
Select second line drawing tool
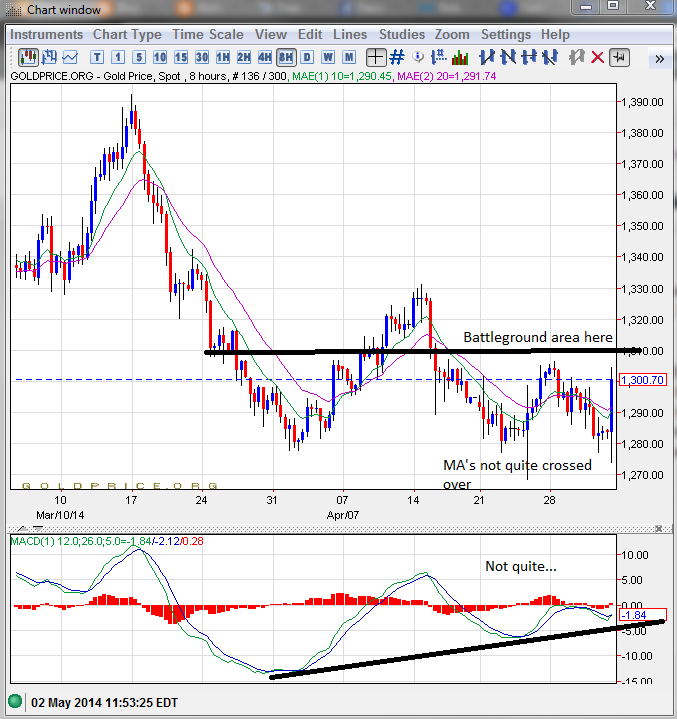click(x=508, y=57)
